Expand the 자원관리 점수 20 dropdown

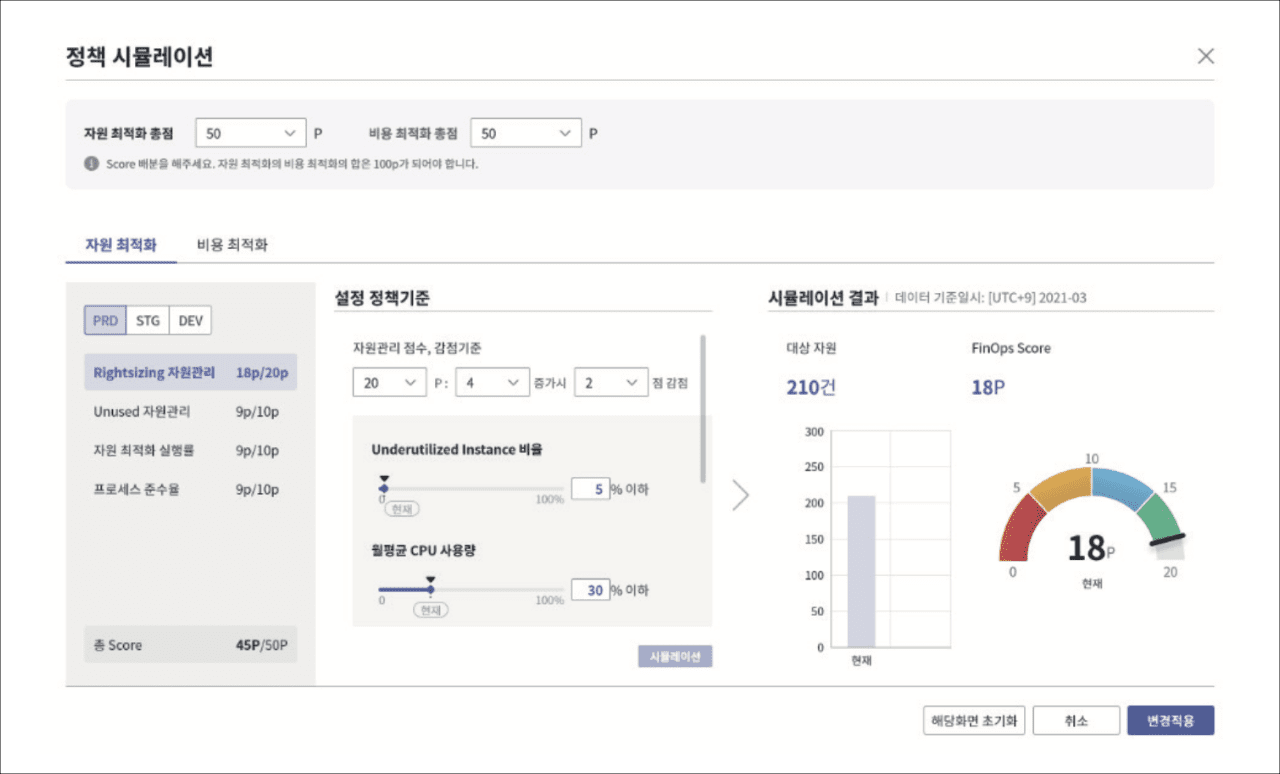click(x=388, y=383)
